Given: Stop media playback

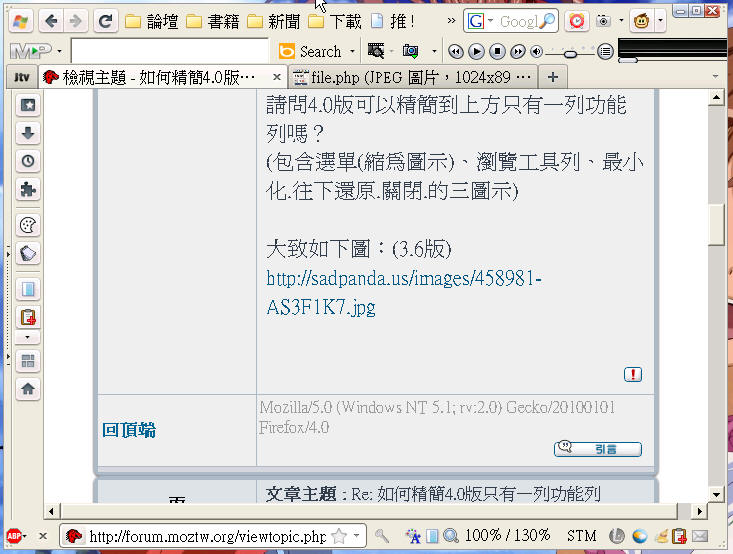Looking at the screenshot, I should coord(497,51).
